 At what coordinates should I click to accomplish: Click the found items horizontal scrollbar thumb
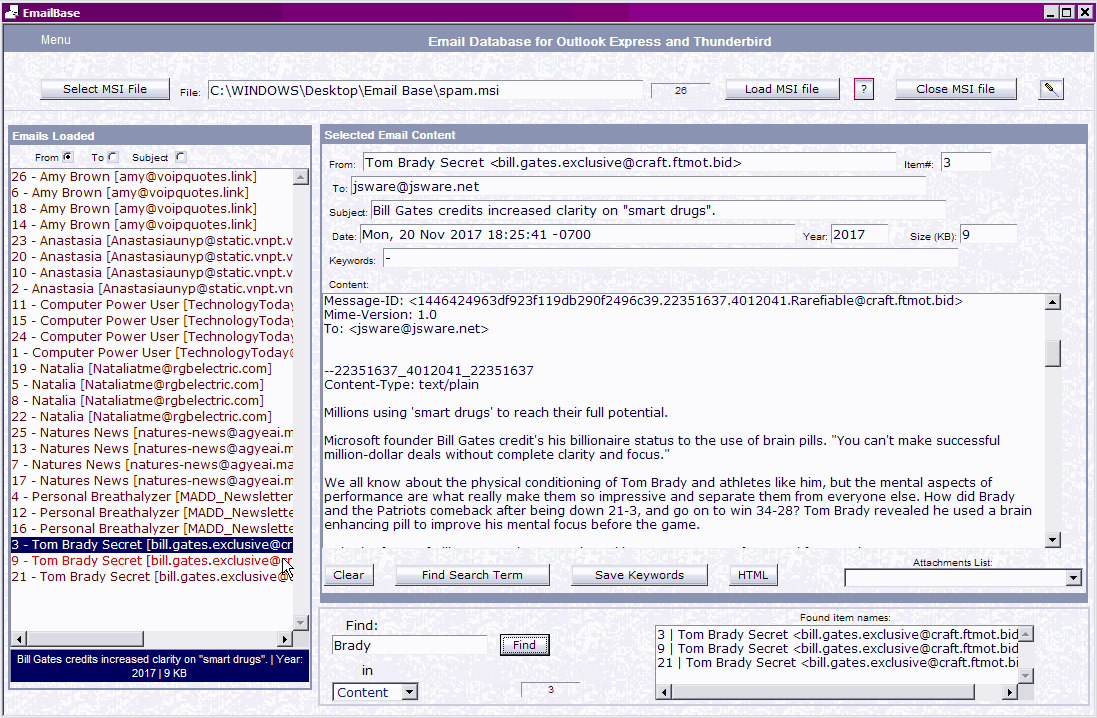822,692
